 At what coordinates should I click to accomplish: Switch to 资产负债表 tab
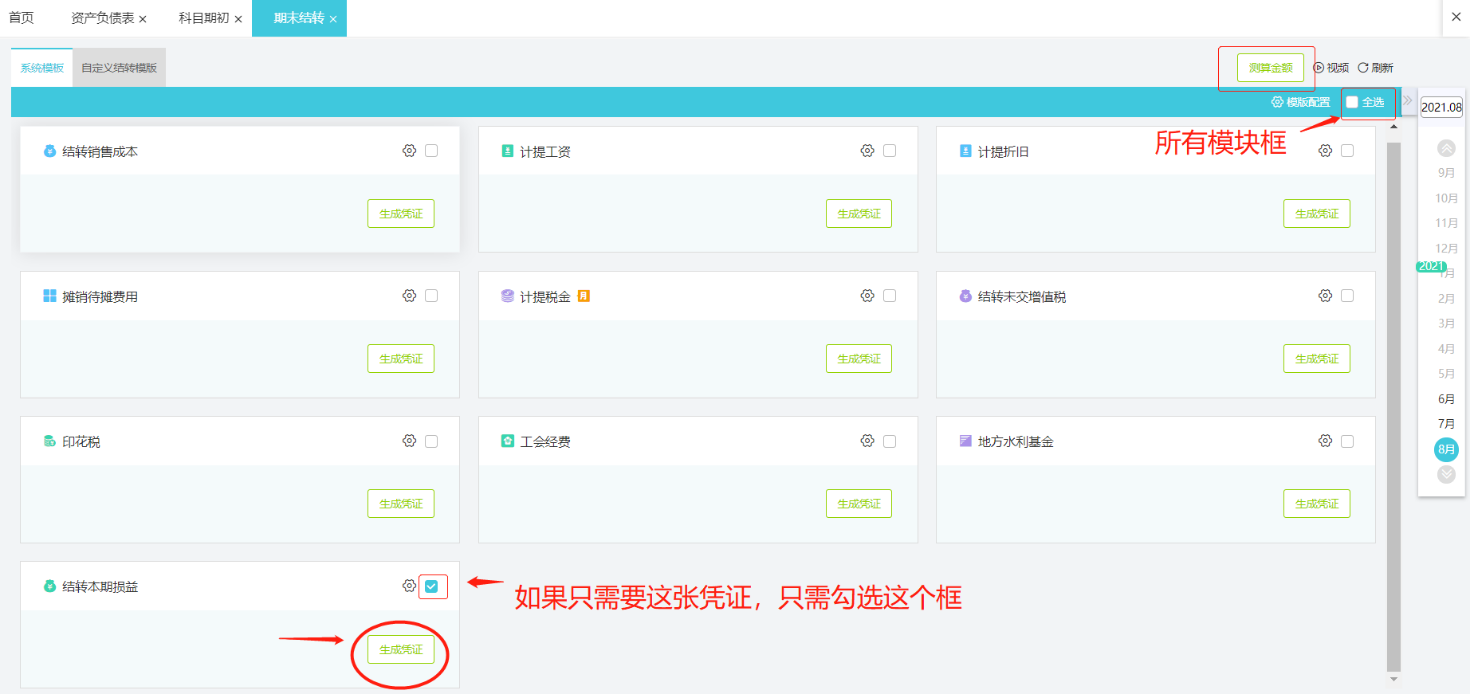(103, 18)
